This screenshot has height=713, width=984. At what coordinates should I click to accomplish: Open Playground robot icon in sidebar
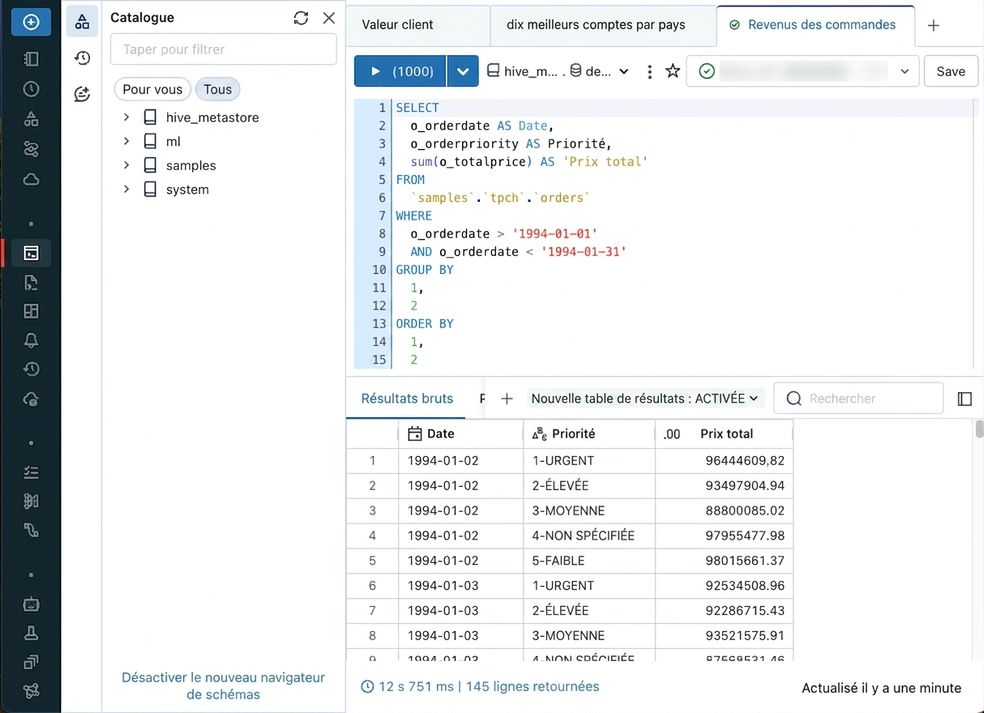tap(31, 604)
